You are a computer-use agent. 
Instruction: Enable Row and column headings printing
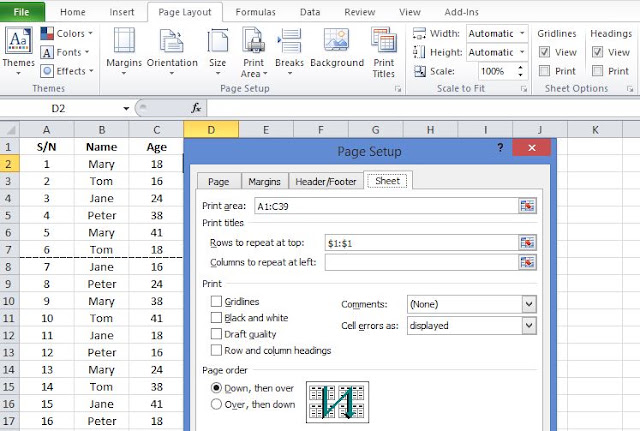coord(216,350)
